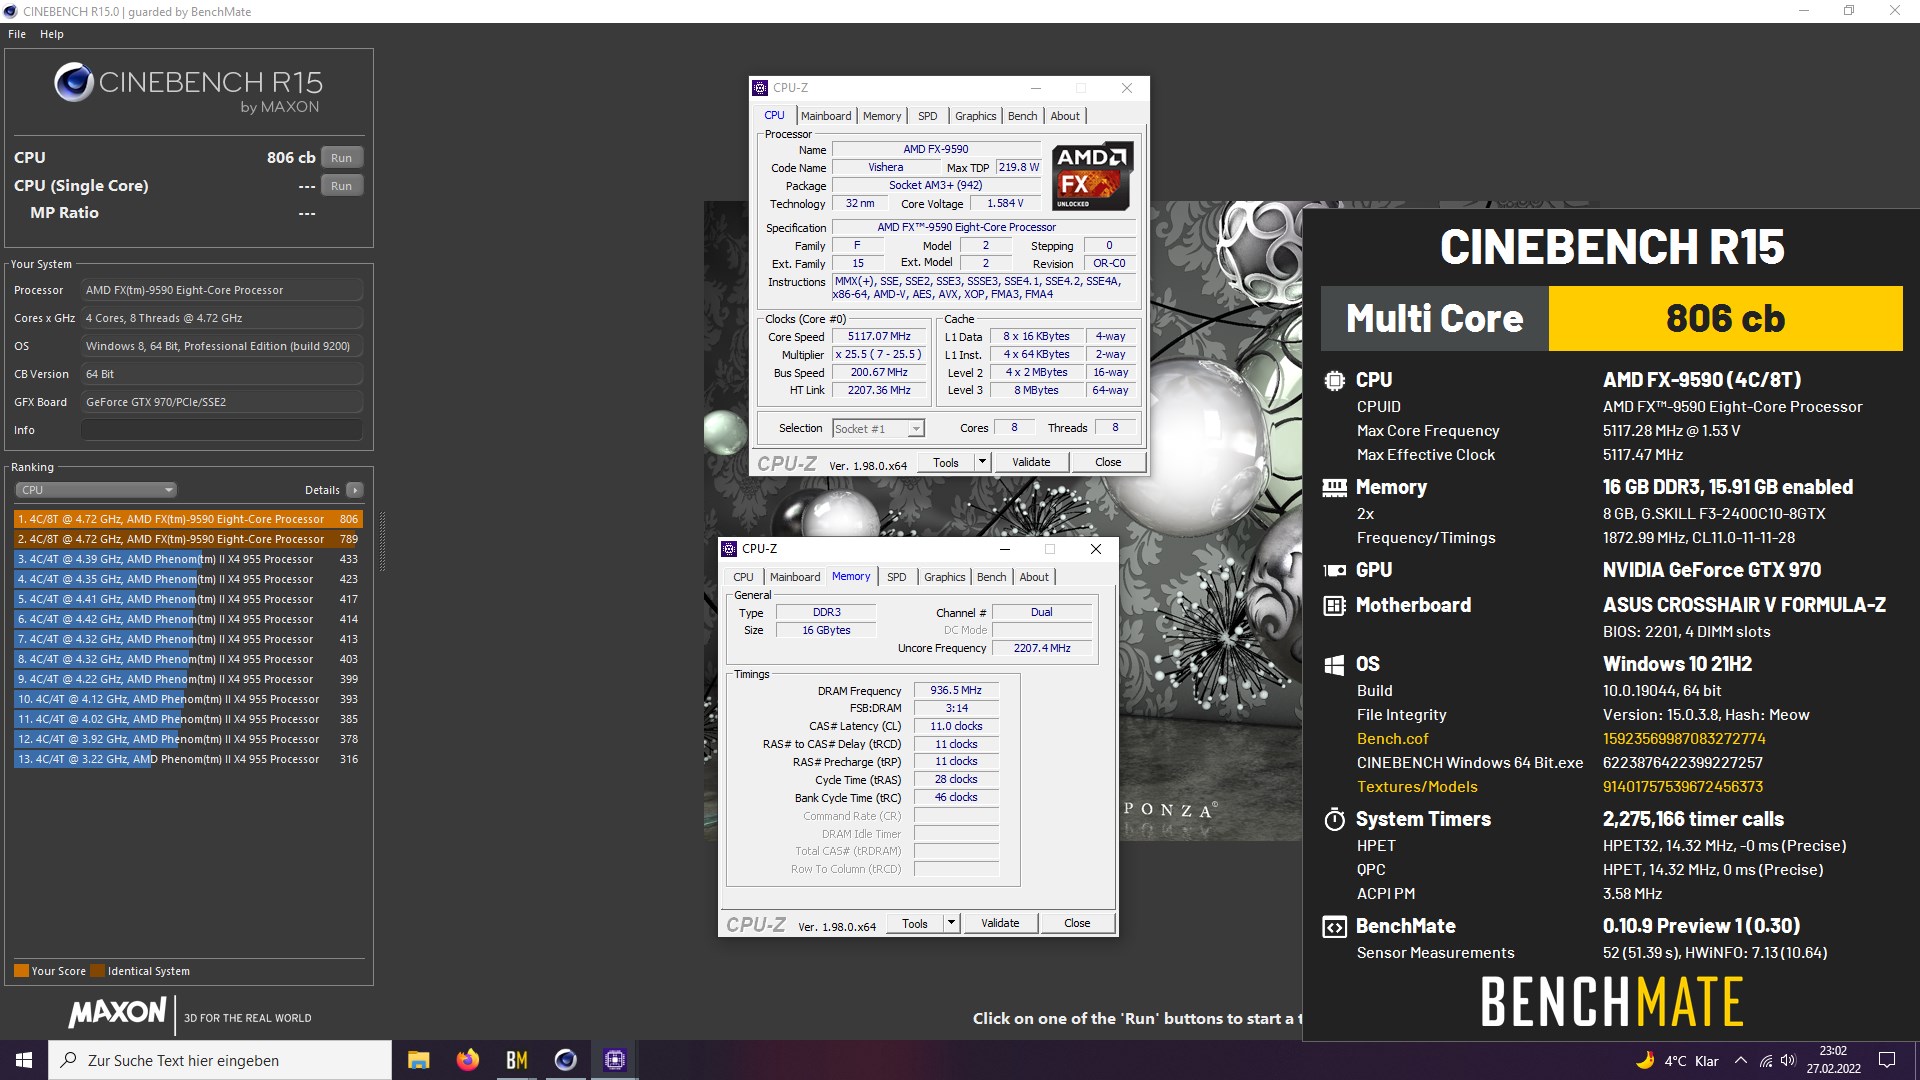Open the notification center icon
The height and width of the screenshot is (1080, 1920).
pos(1887,1060)
